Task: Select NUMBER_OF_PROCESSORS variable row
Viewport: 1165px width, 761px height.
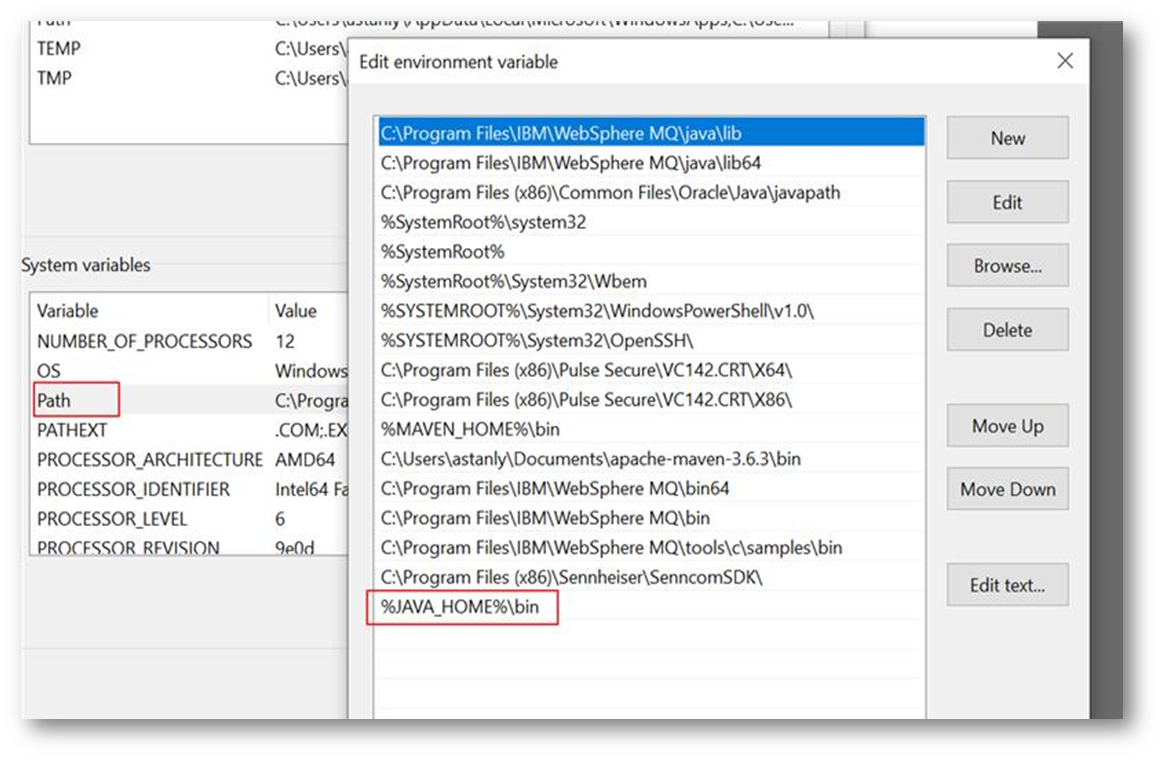Action: point(144,341)
